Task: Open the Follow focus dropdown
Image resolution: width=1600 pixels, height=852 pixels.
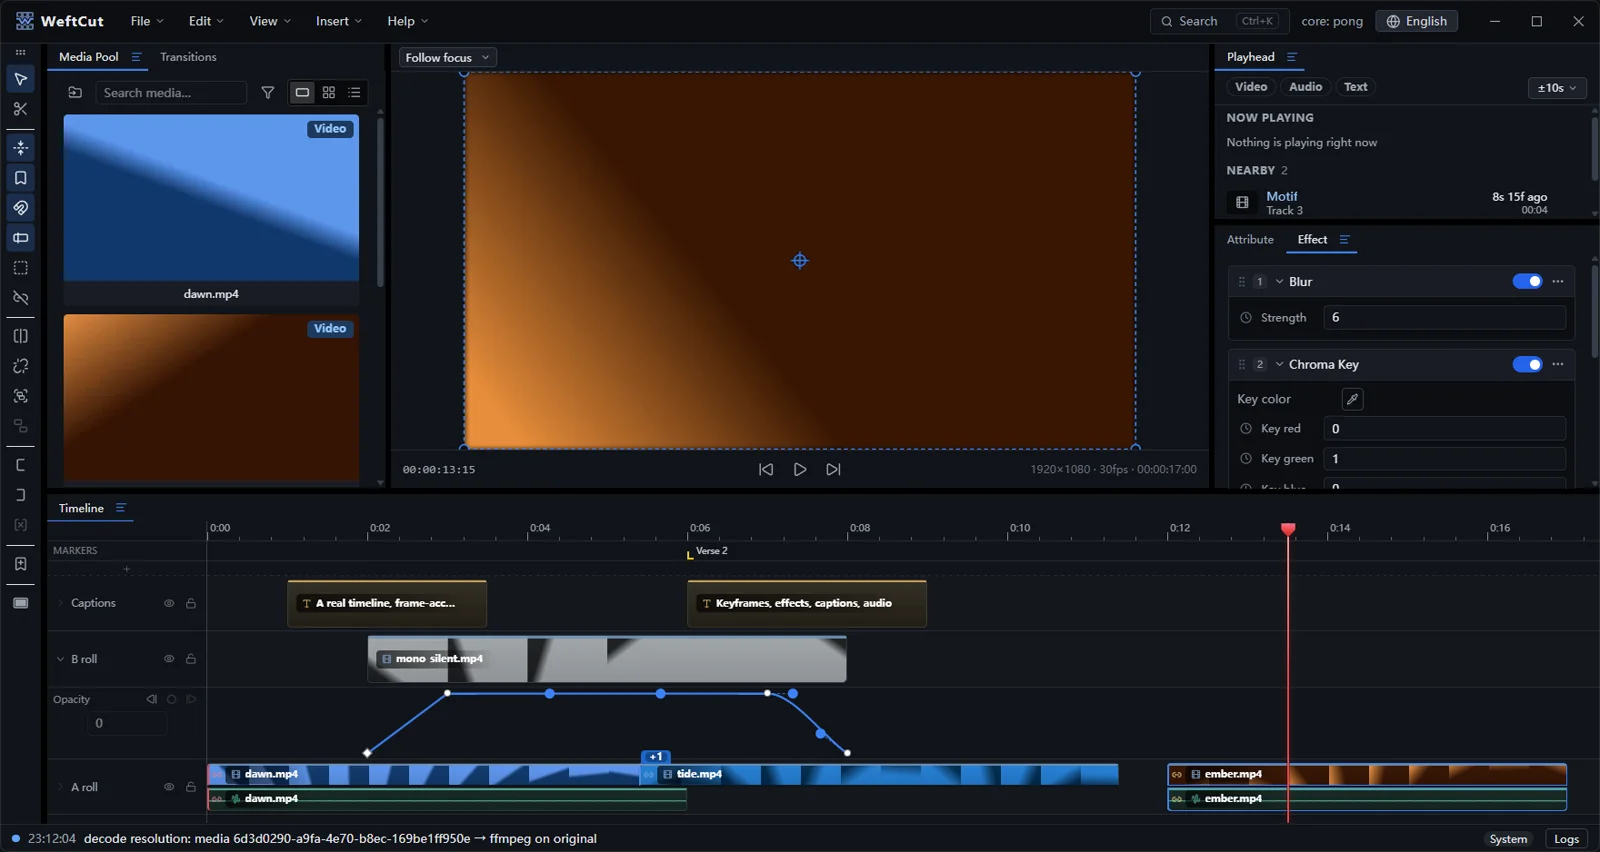Action: 447,58
